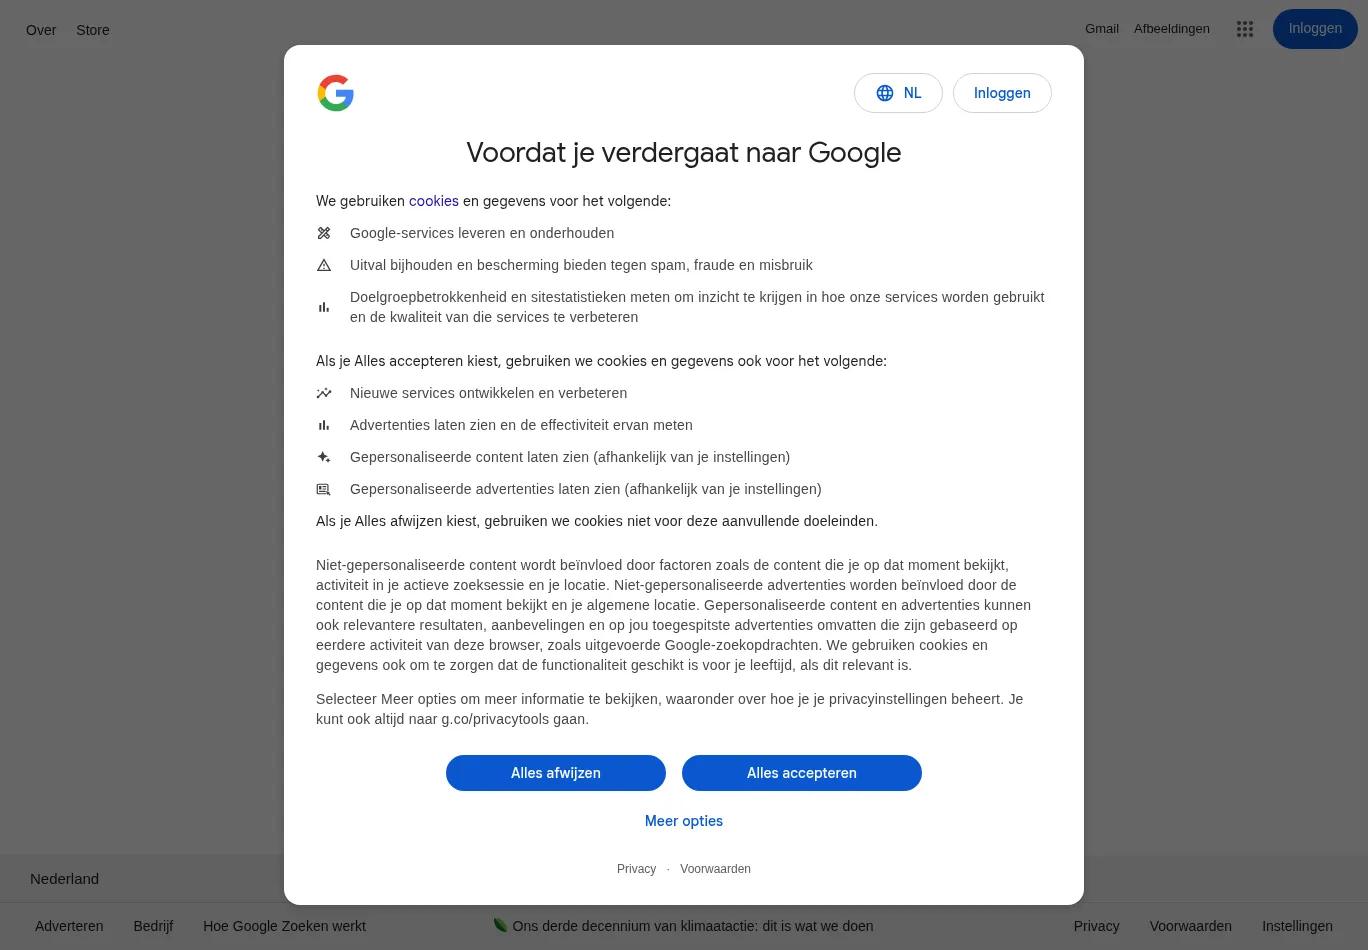Click the green leaf klimaatactie icon
This screenshot has height=950, width=1368.
click(x=500, y=925)
